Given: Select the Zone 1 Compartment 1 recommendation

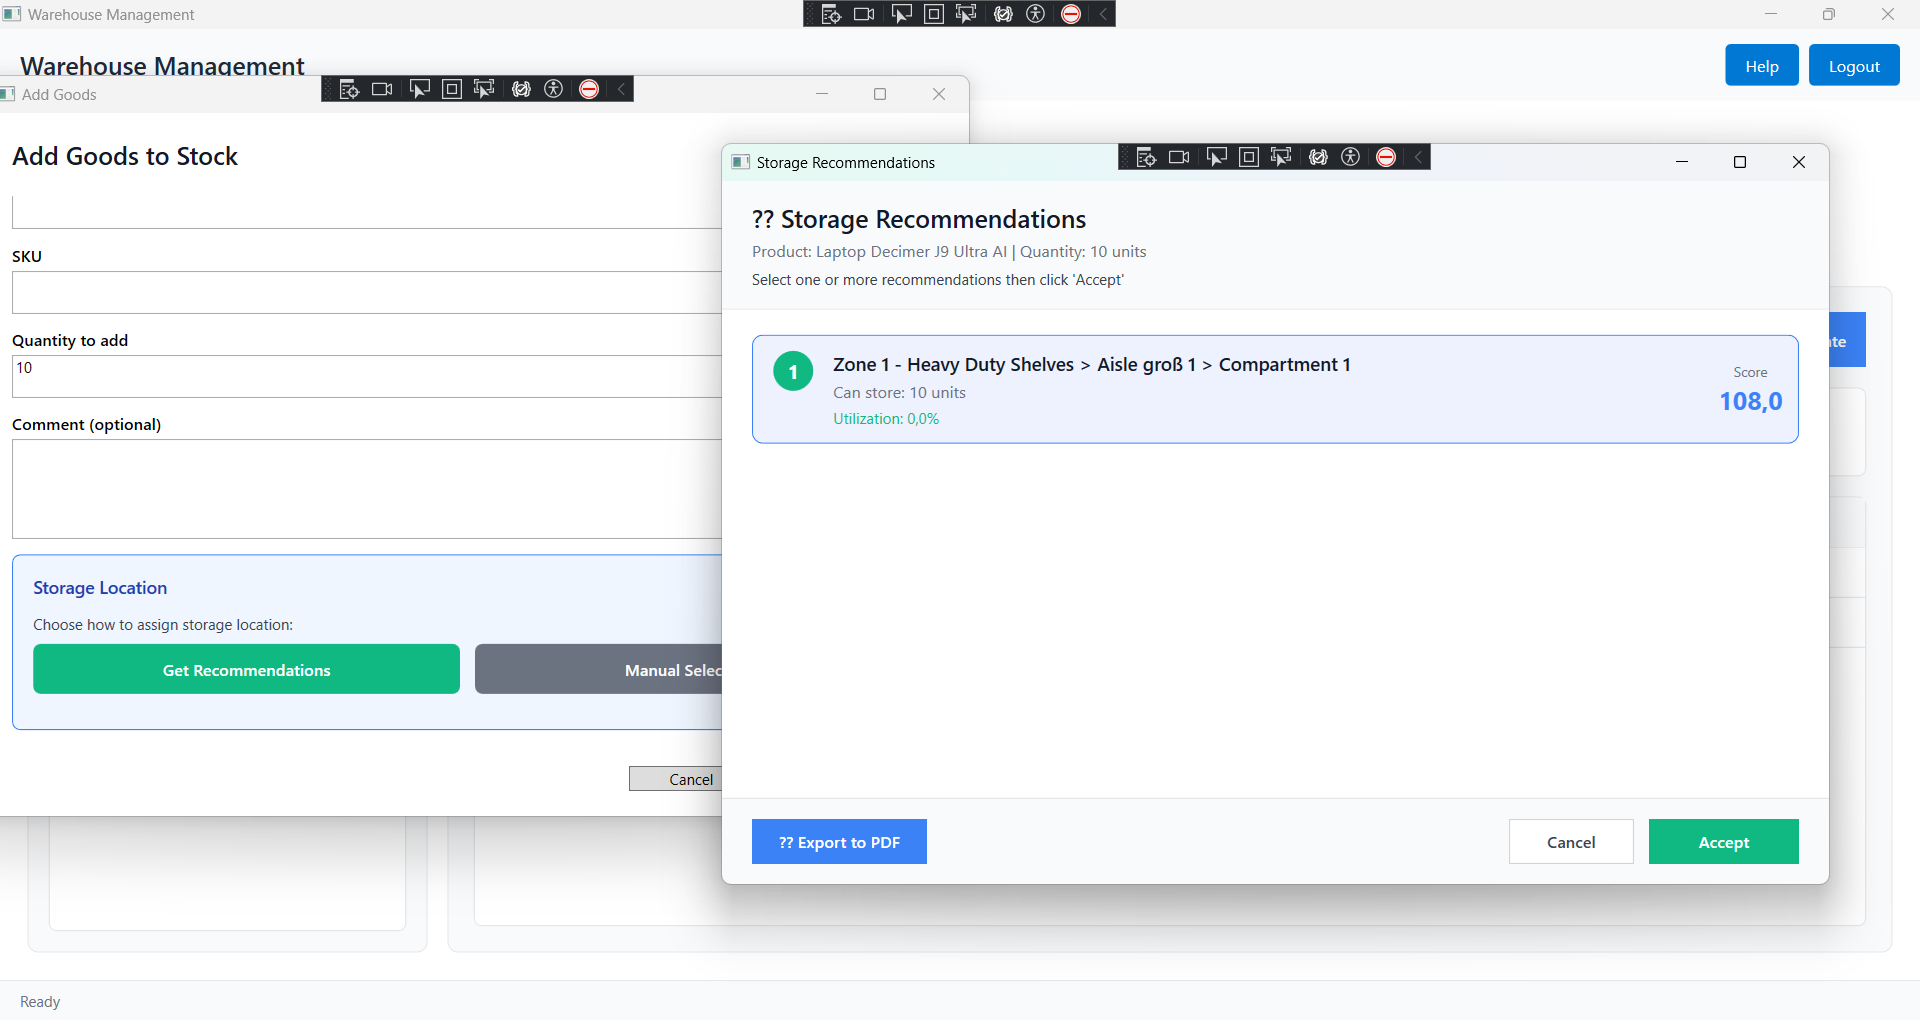Looking at the screenshot, I should pos(1274,389).
